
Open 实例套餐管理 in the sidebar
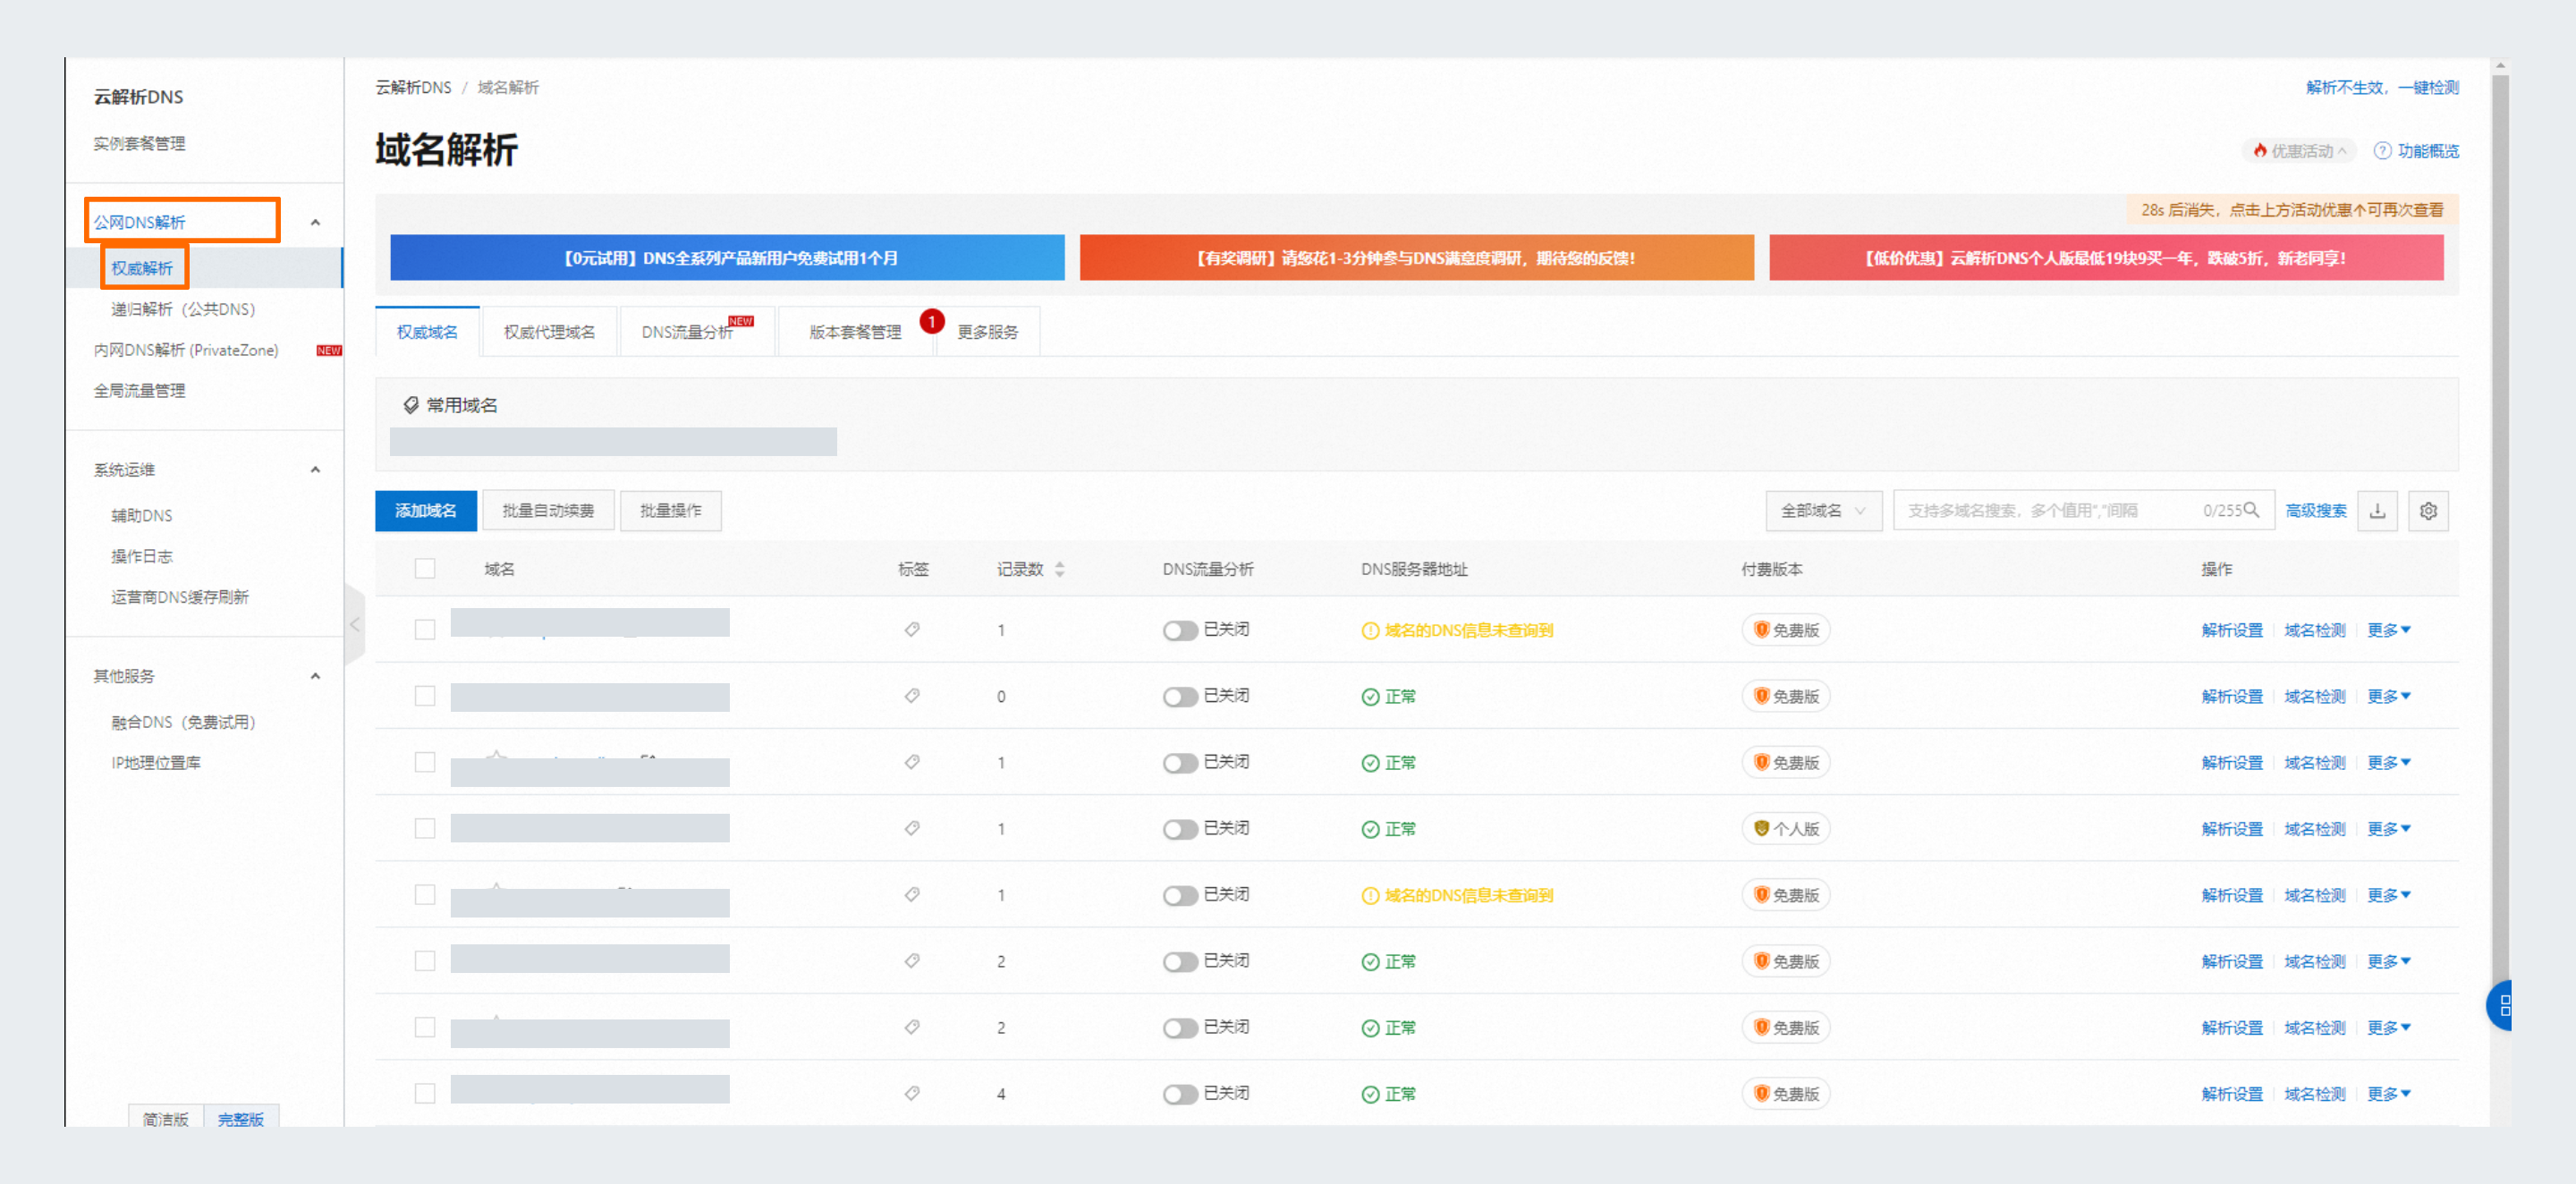pos(139,144)
